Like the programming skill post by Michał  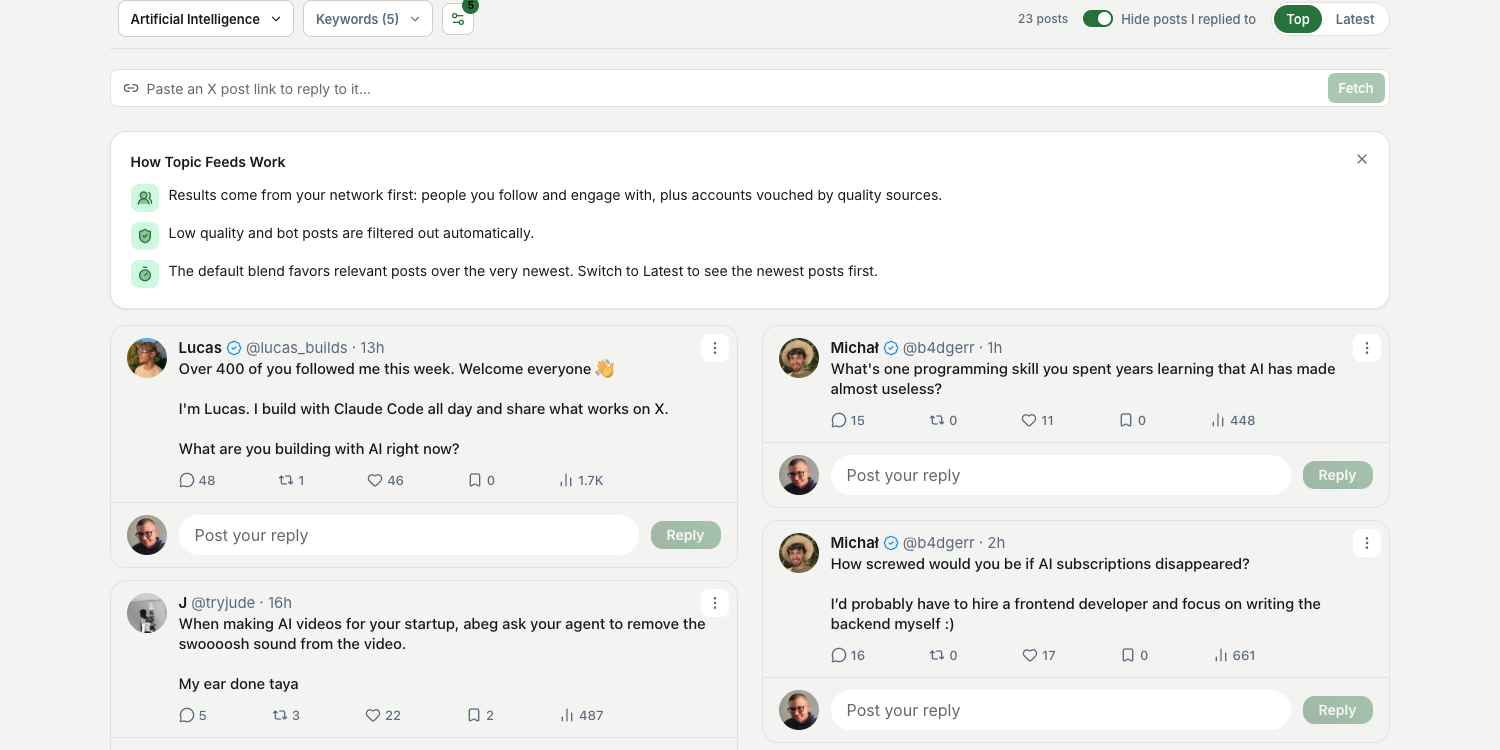coord(1028,420)
